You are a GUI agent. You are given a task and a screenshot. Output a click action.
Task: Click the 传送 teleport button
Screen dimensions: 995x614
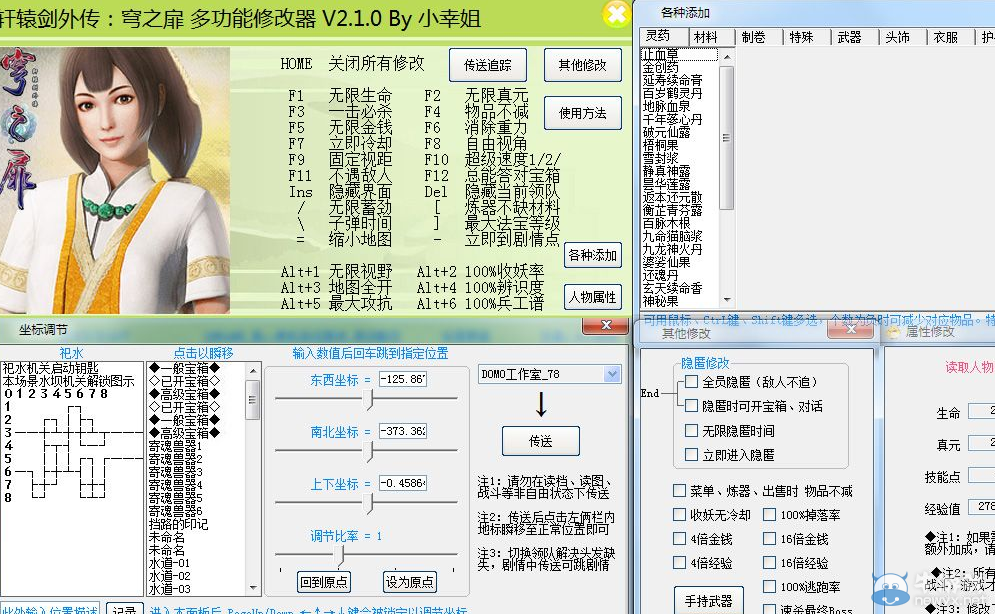[x=541, y=441]
